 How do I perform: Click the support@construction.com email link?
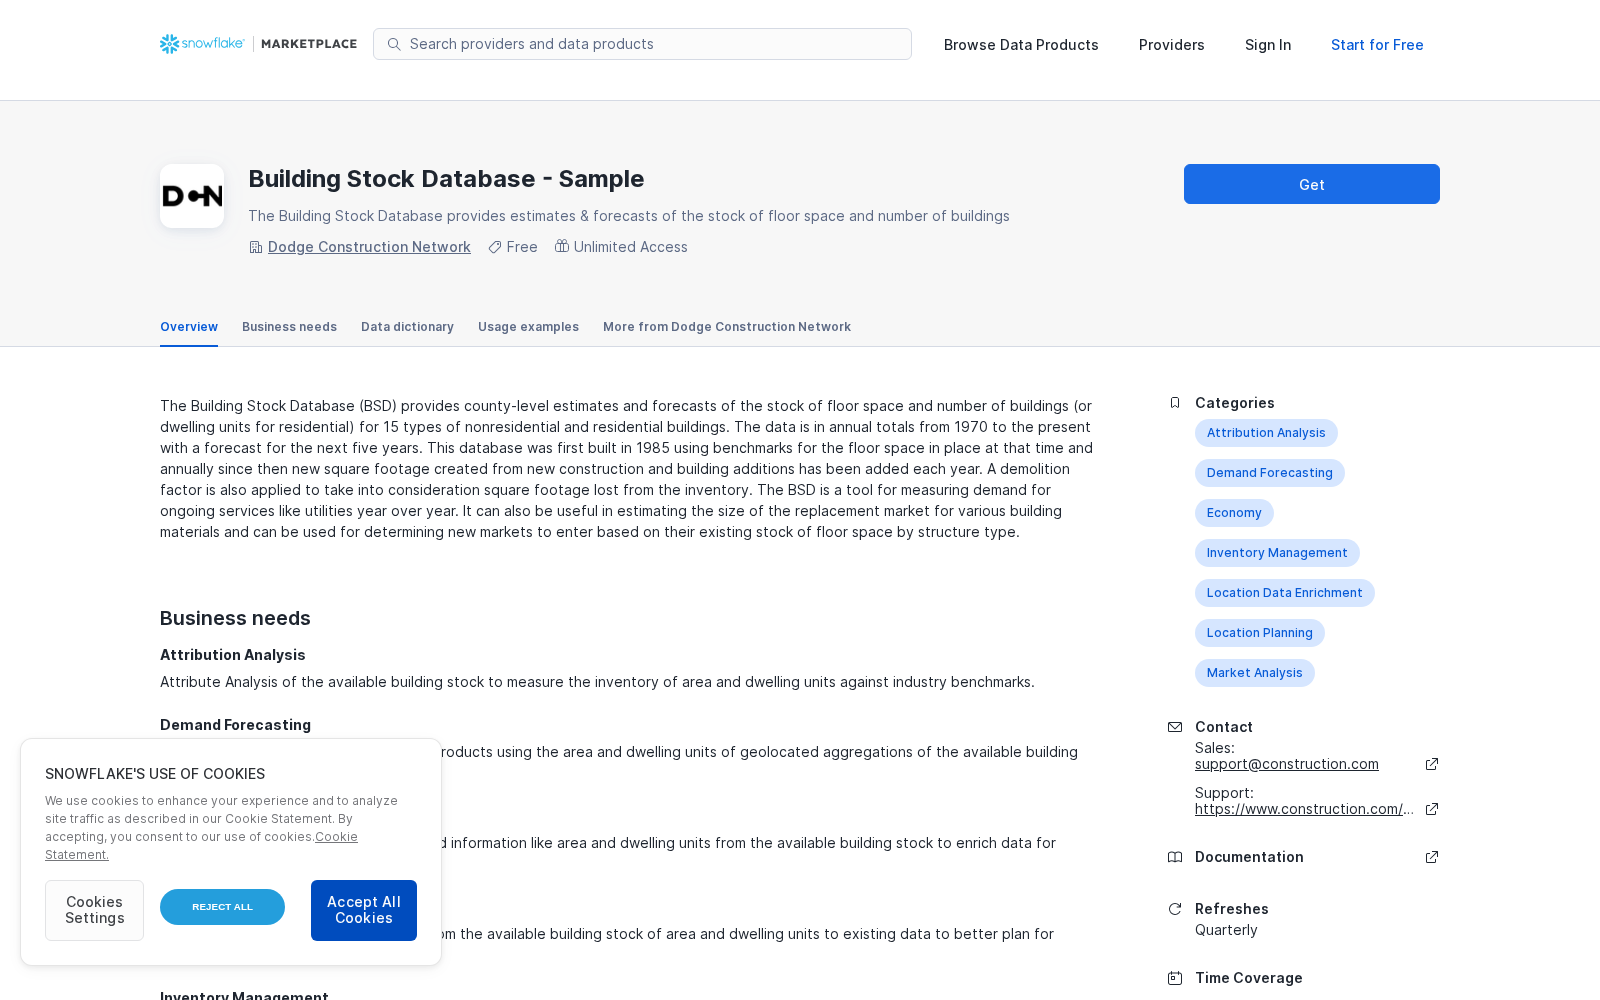click(x=1287, y=764)
